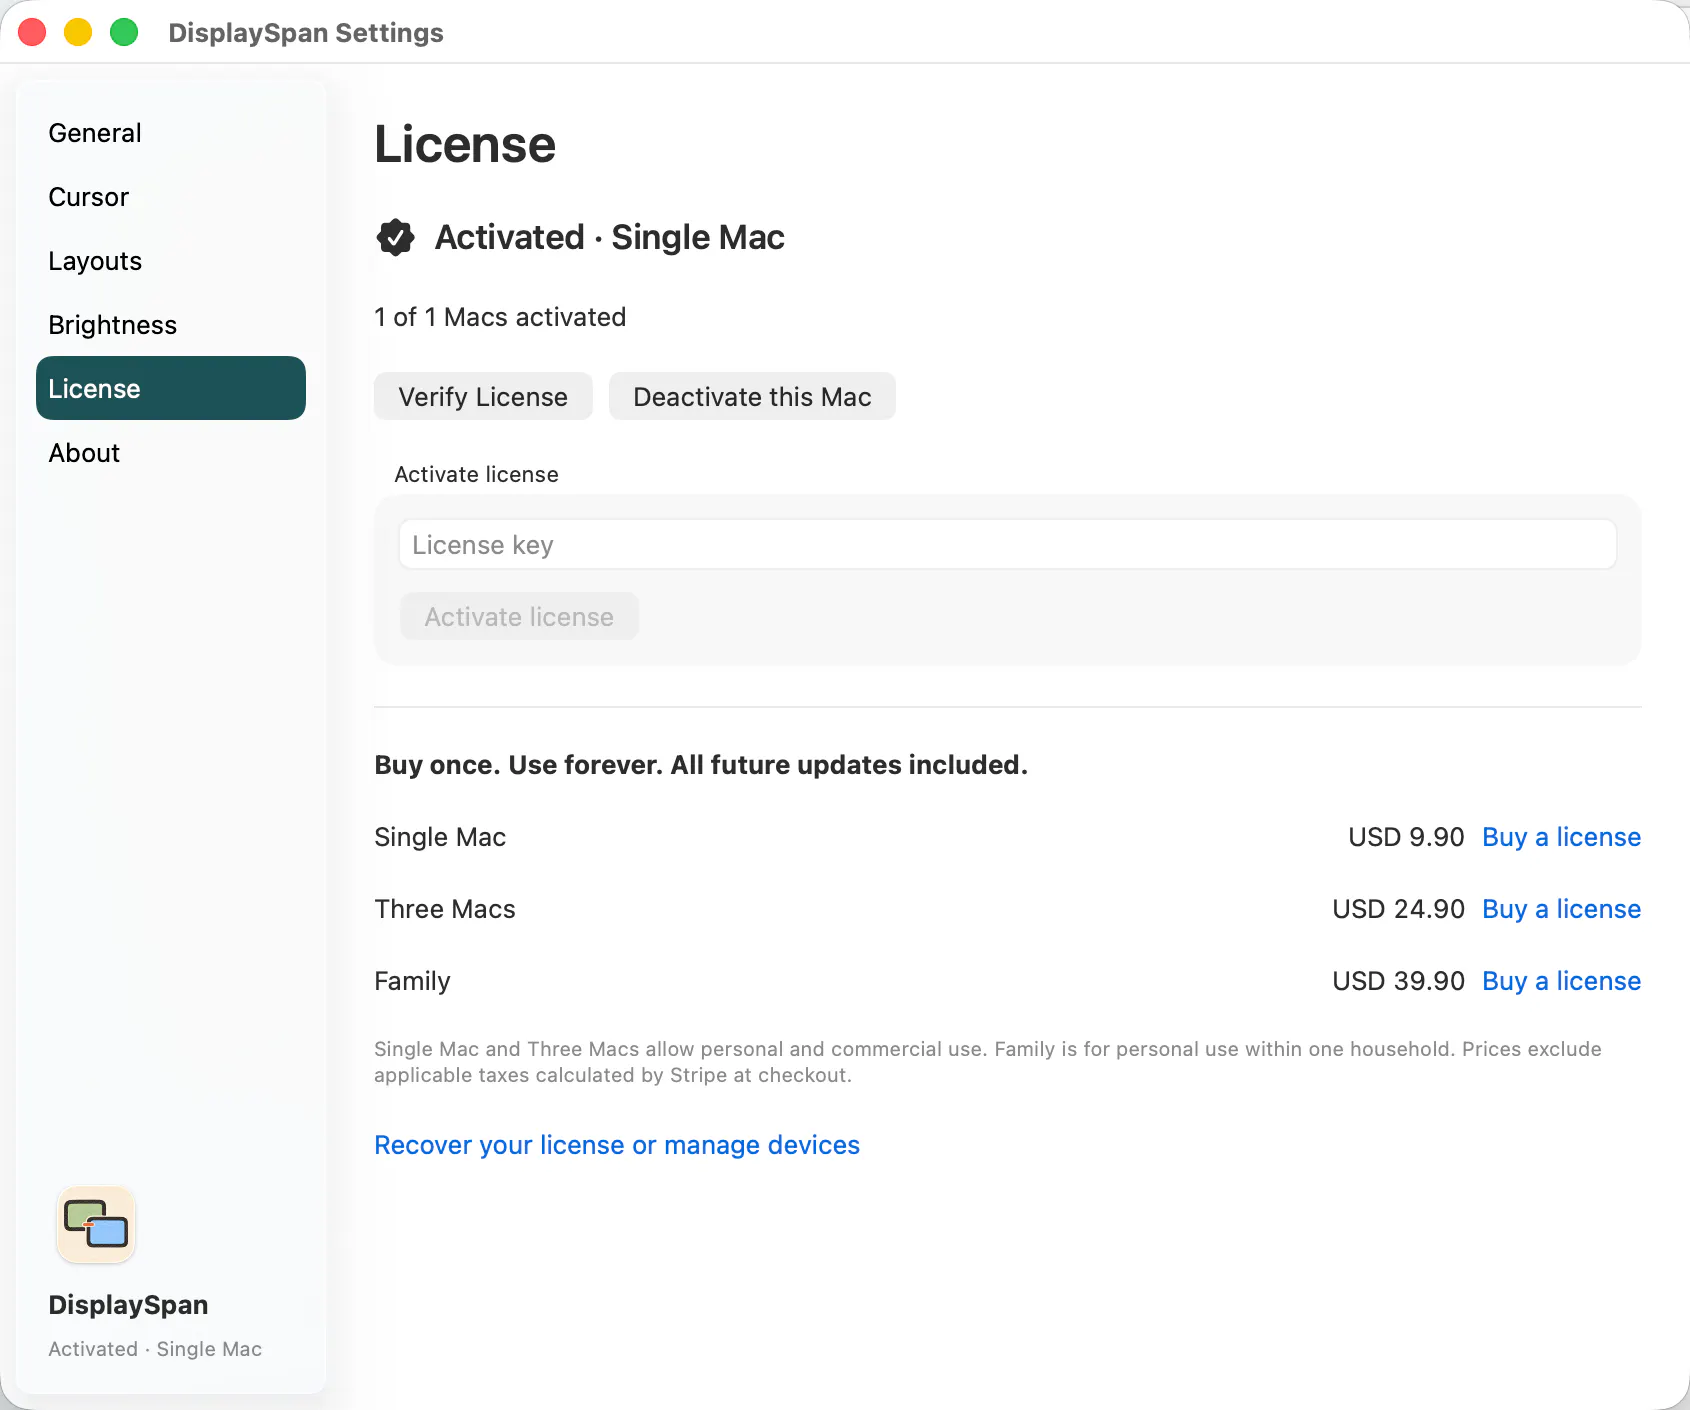Viewport: 1690px width, 1410px height.
Task: Click the "Single Mac" plan name
Action: (x=440, y=837)
